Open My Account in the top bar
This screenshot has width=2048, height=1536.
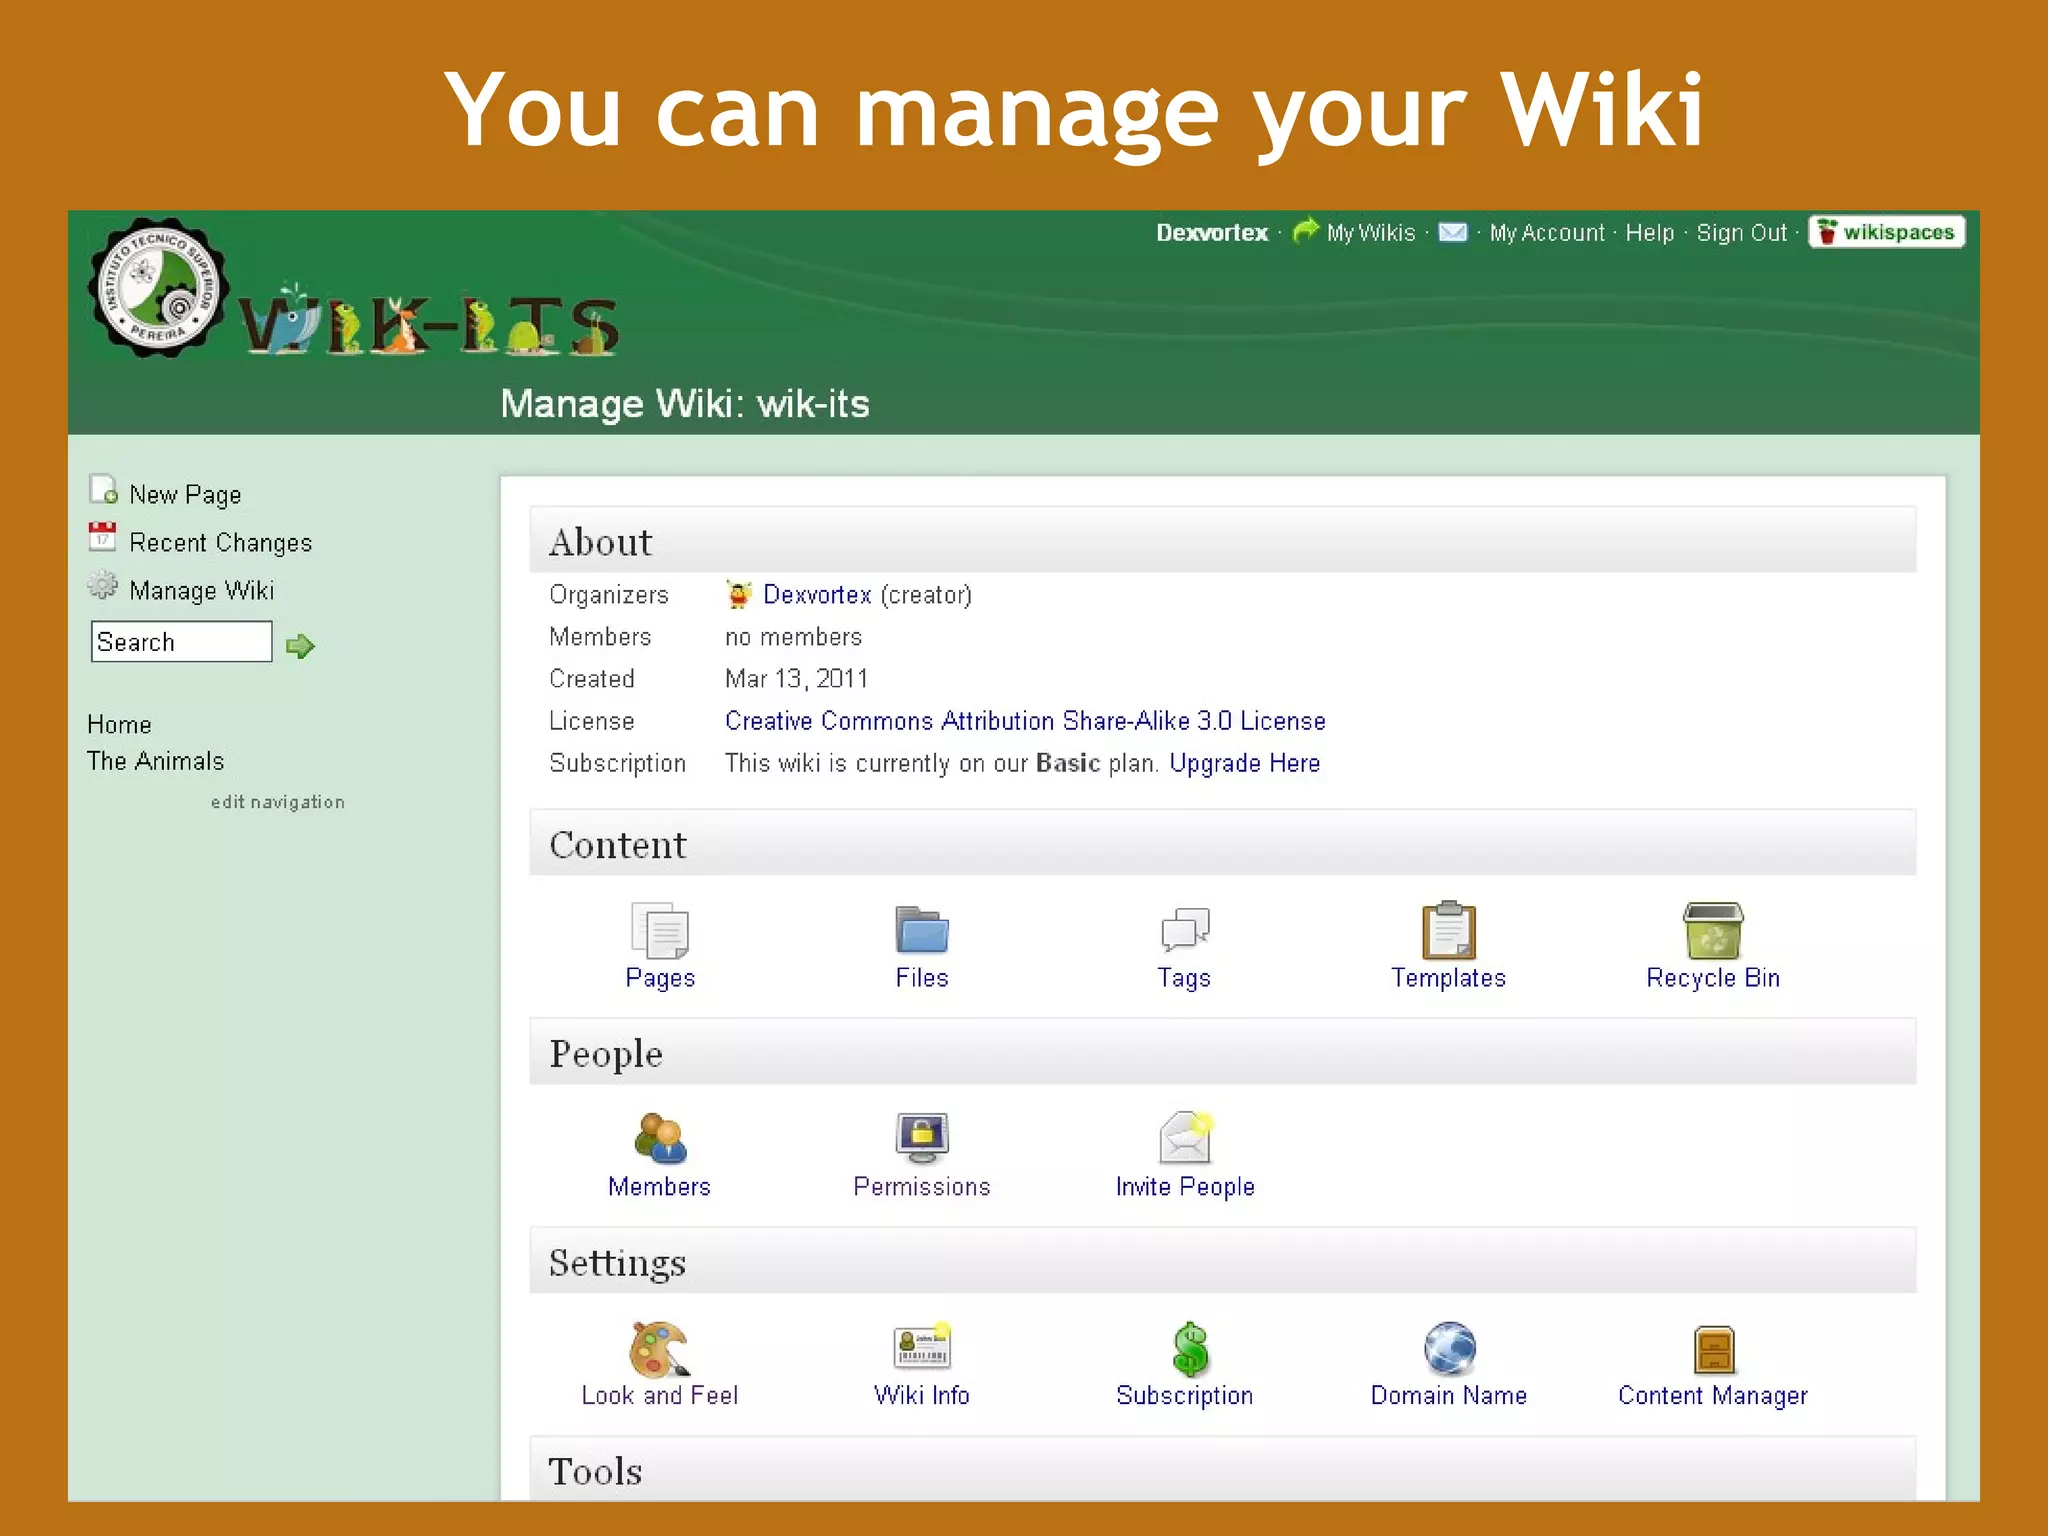tap(1546, 233)
